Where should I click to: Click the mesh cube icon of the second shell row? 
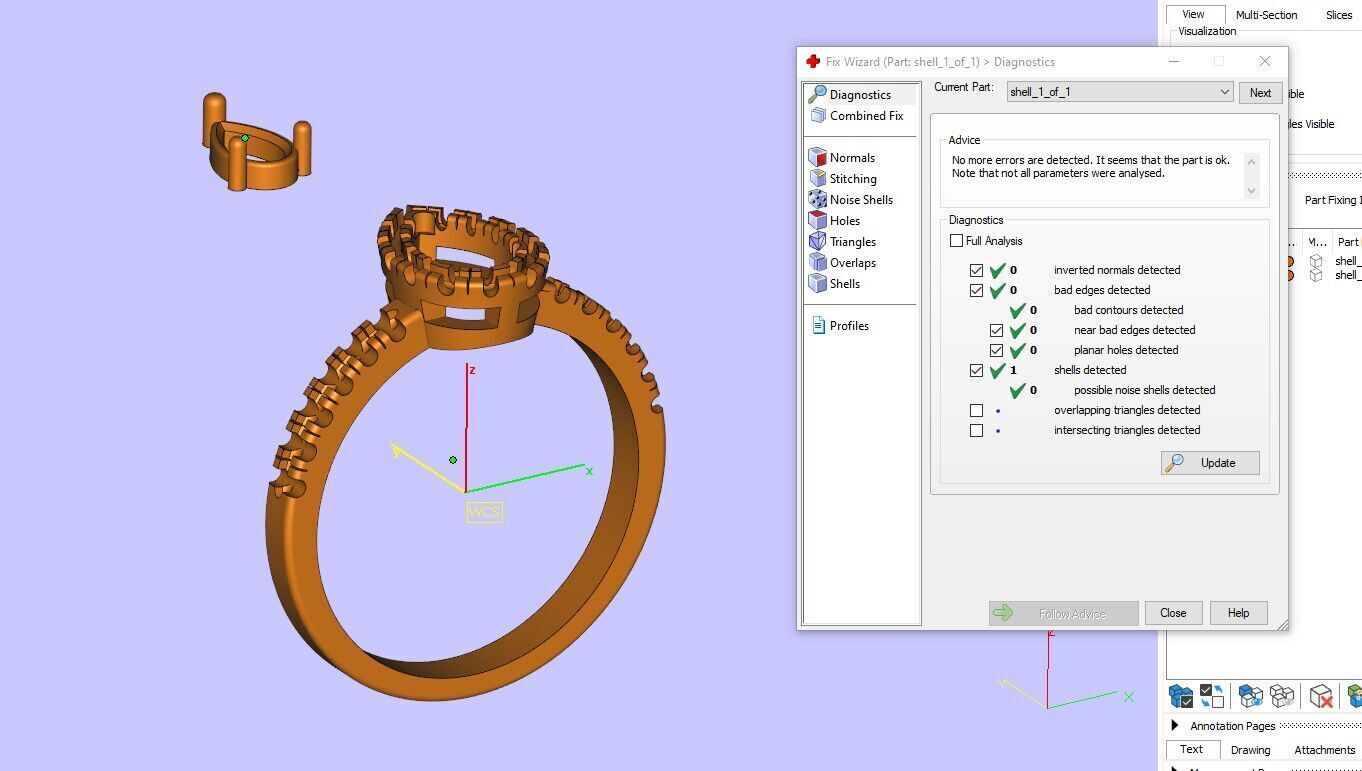click(1316, 276)
